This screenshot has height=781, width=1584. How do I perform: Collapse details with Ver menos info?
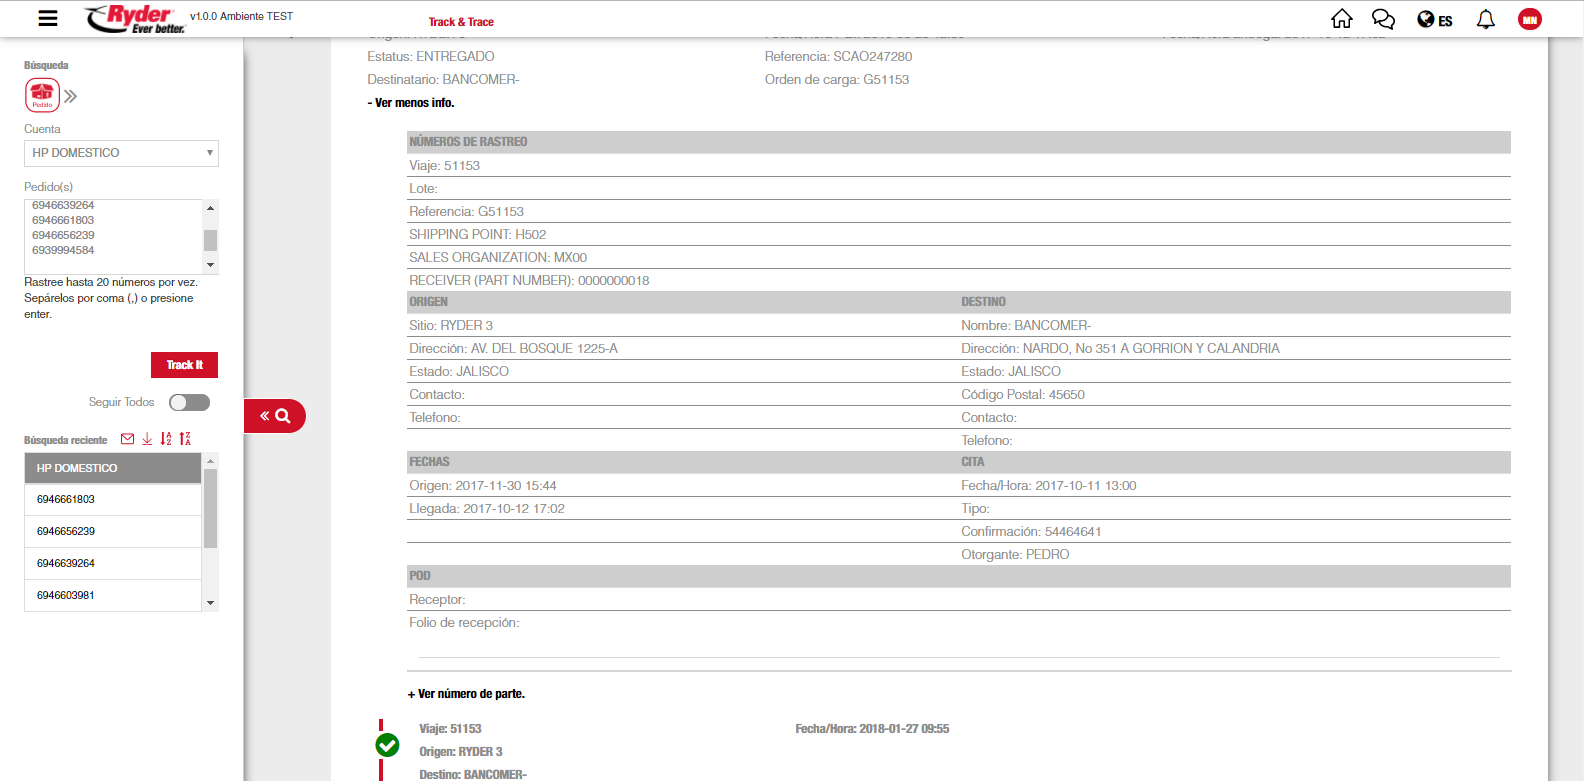411,103
